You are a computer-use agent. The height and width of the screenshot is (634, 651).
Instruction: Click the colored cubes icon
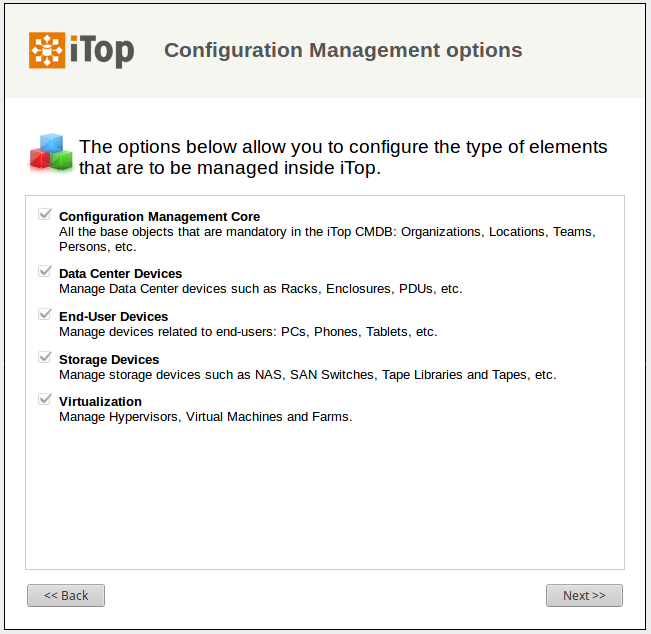50,152
